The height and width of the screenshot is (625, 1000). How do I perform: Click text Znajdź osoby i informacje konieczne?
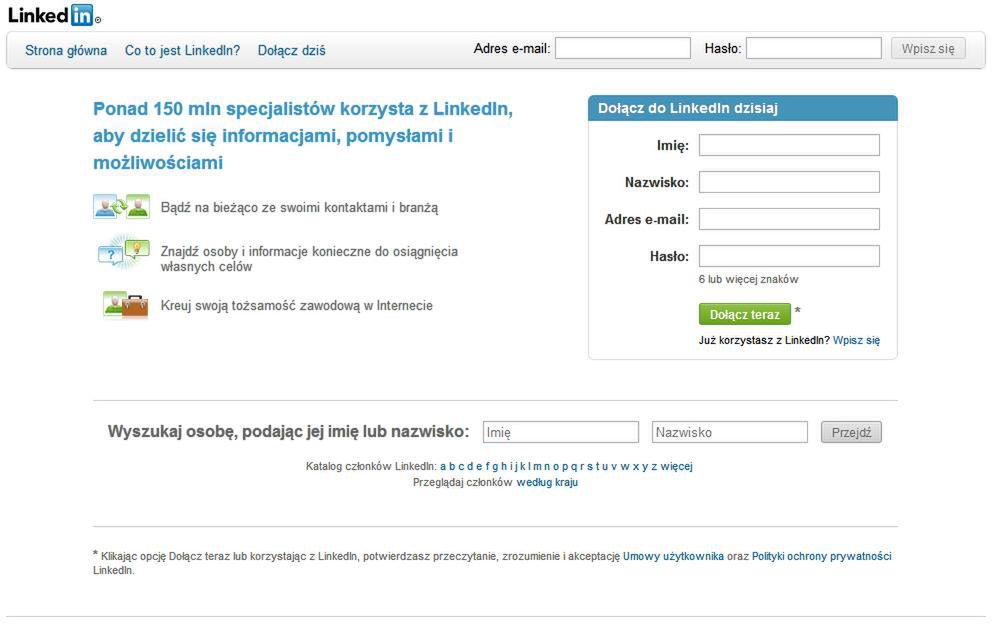pyautogui.click(x=309, y=258)
